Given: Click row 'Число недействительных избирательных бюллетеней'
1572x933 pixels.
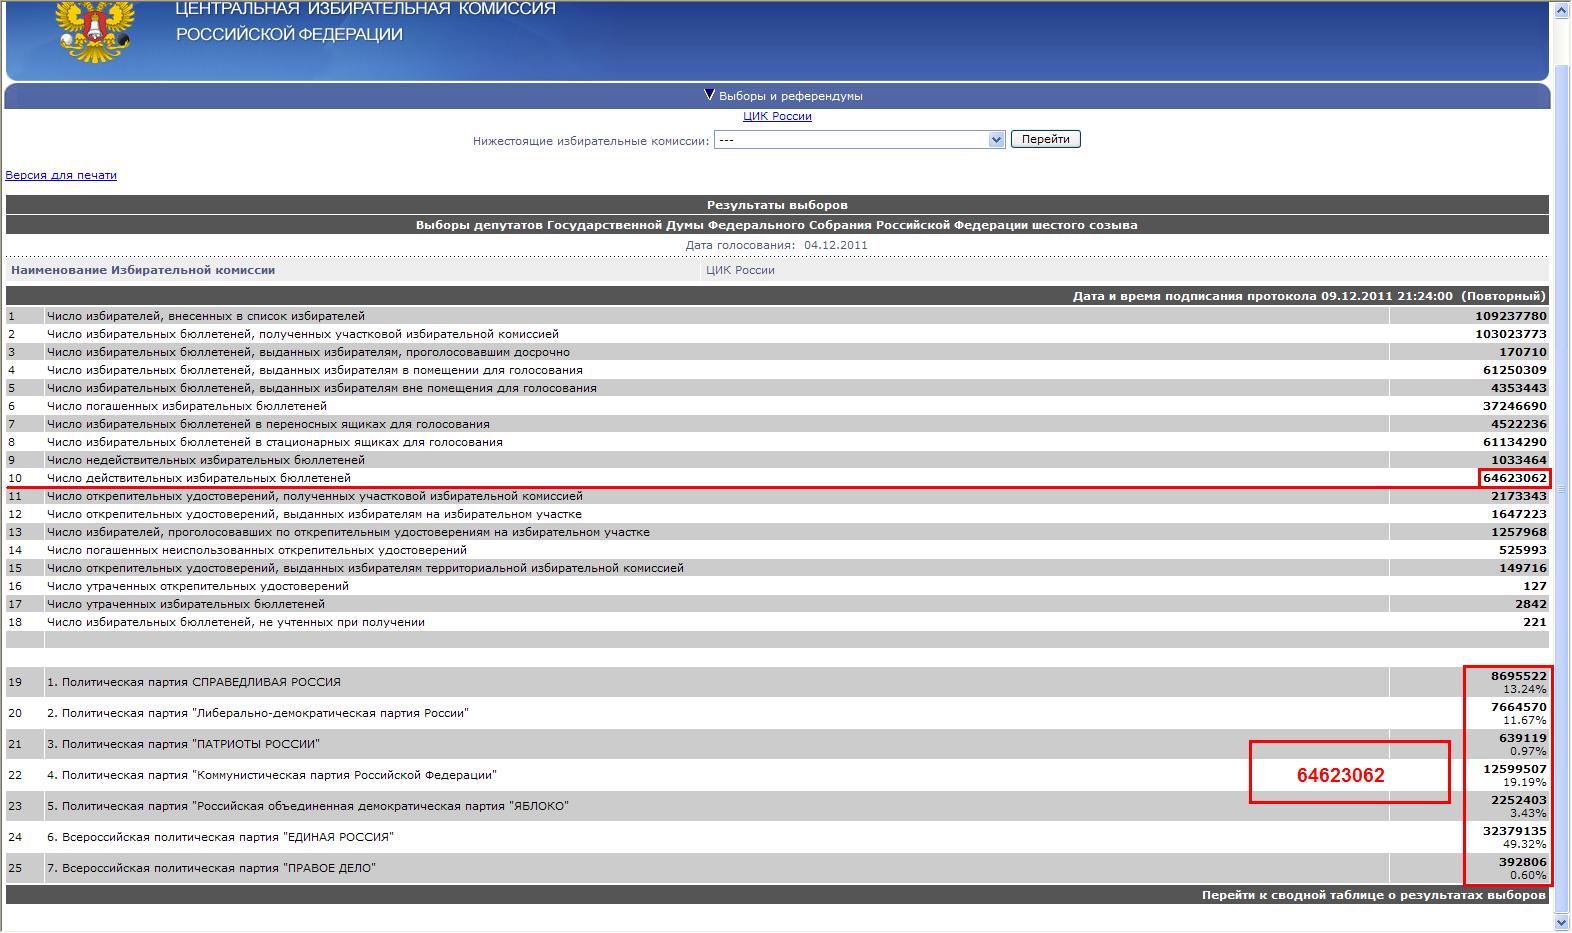Looking at the screenshot, I should tap(777, 460).
